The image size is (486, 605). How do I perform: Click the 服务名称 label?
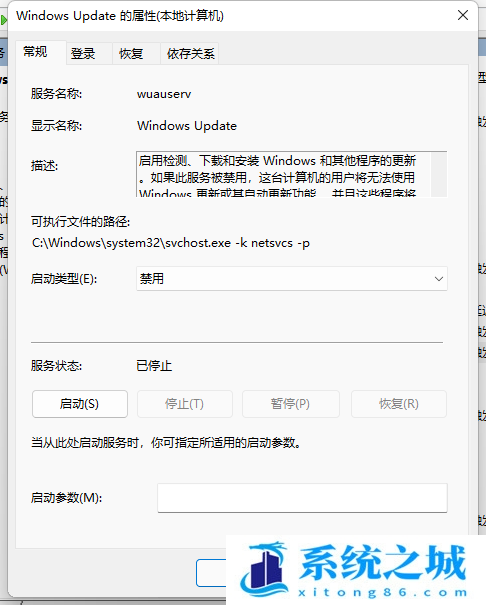pyautogui.click(x=56, y=94)
